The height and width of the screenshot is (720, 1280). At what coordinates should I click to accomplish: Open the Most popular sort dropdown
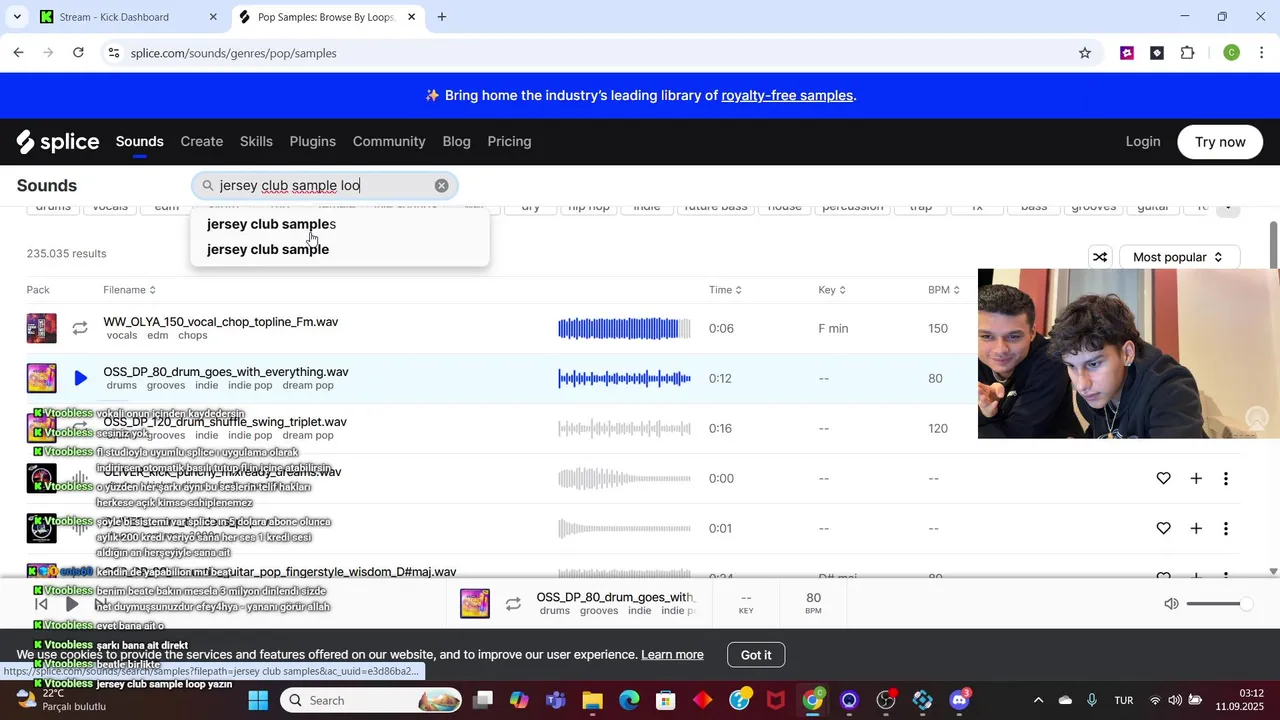(1179, 257)
